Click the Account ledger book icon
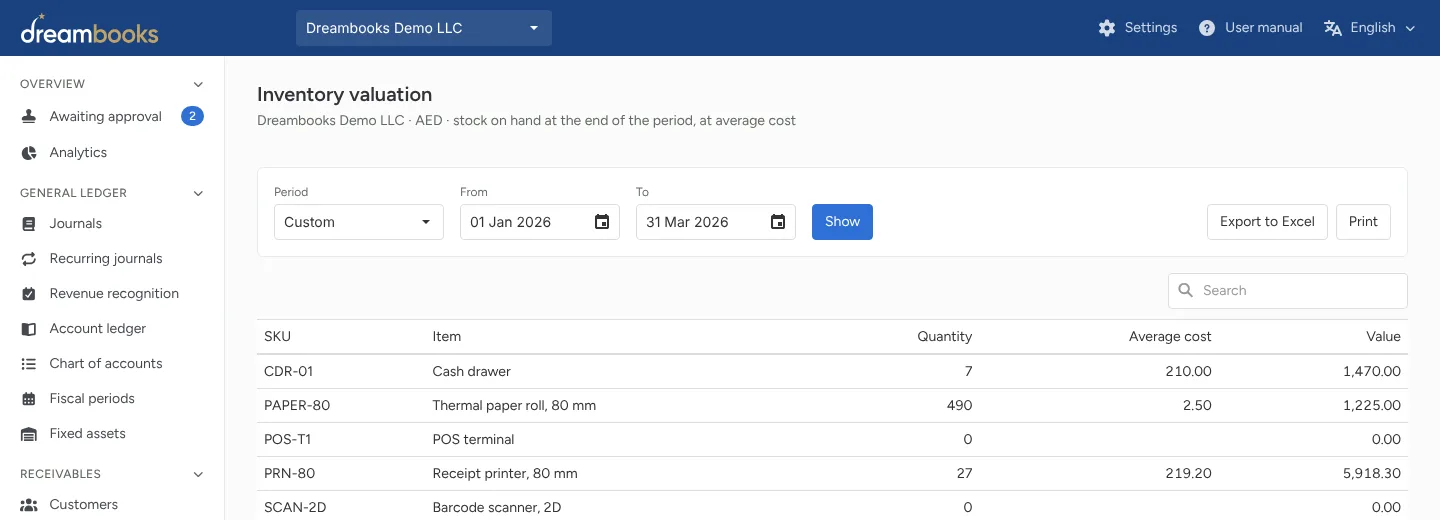The width and height of the screenshot is (1440, 520). click(x=29, y=329)
